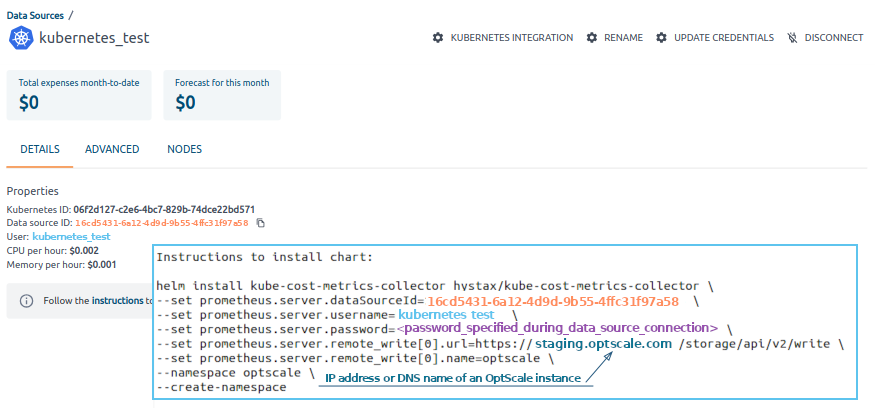This screenshot has width=875, height=417.
Task: Click the username value in helm command
Action: (446, 315)
